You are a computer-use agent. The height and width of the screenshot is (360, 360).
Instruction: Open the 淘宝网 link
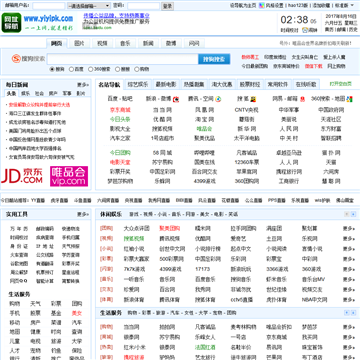click(204, 119)
